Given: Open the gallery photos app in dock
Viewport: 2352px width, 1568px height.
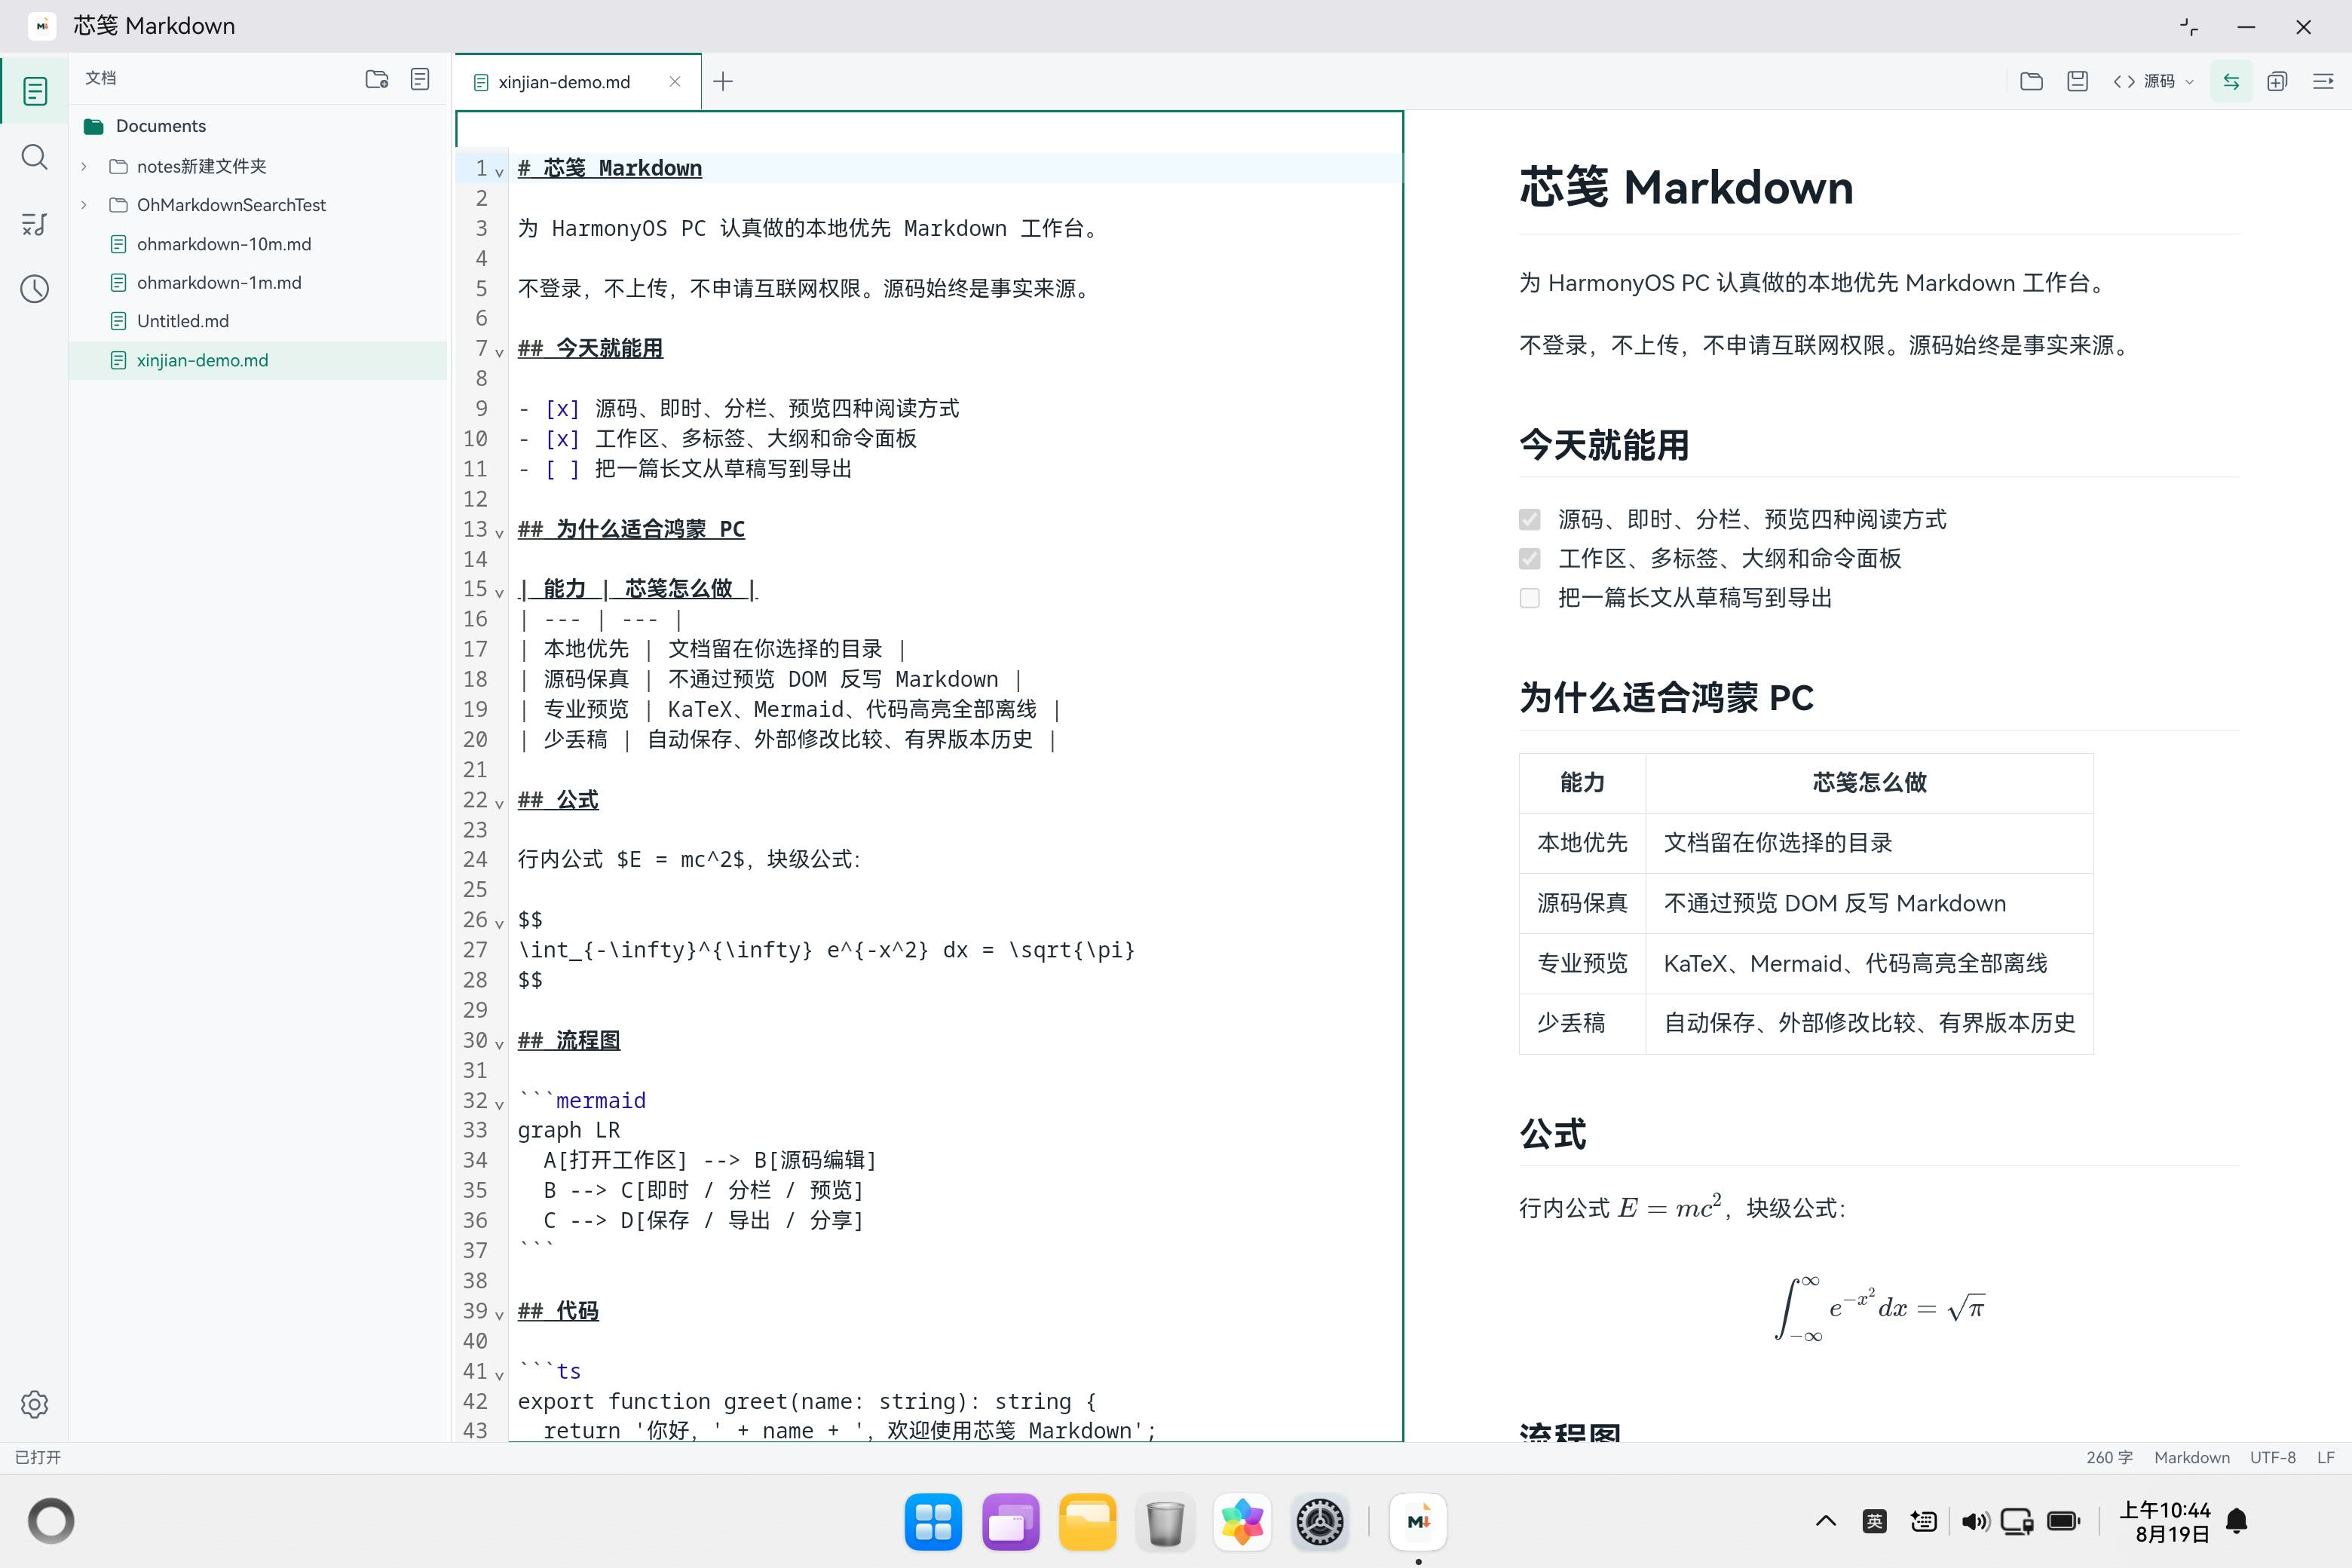Looking at the screenshot, I should pyautogui.click(x=1242, y=1522).
